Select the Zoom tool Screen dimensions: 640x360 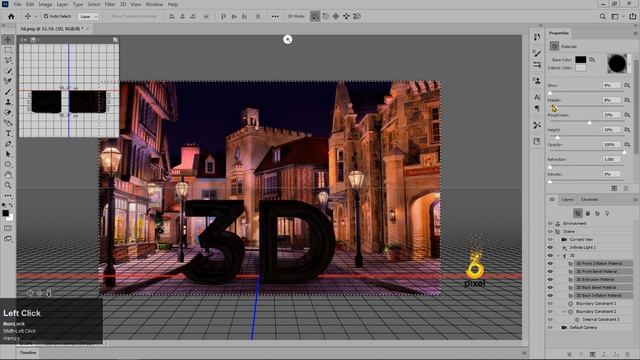coord(8,185)
